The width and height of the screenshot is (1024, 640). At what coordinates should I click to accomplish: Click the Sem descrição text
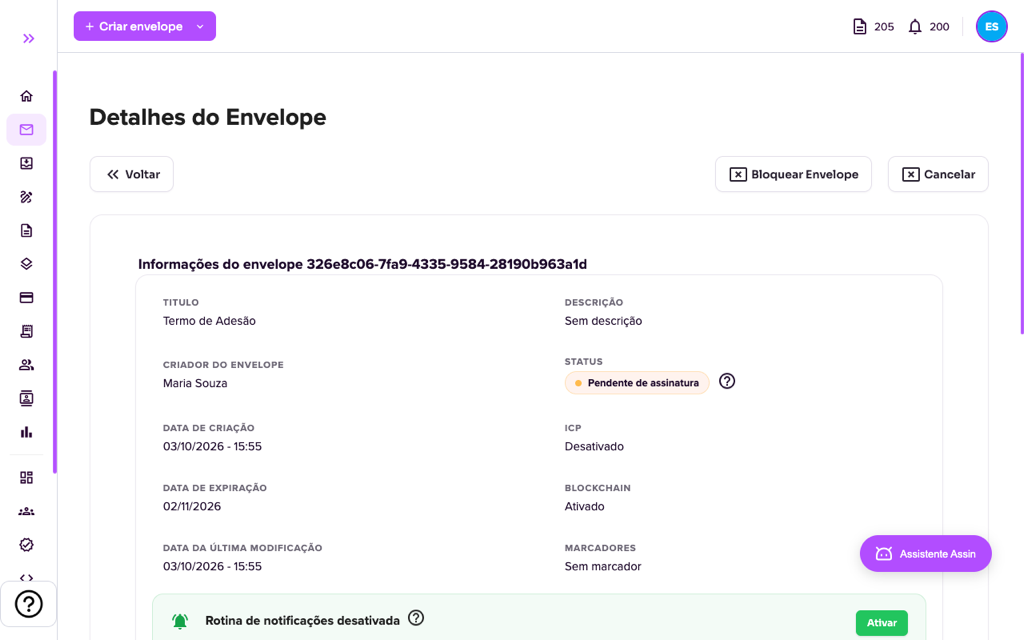click(x=603, y=321)
